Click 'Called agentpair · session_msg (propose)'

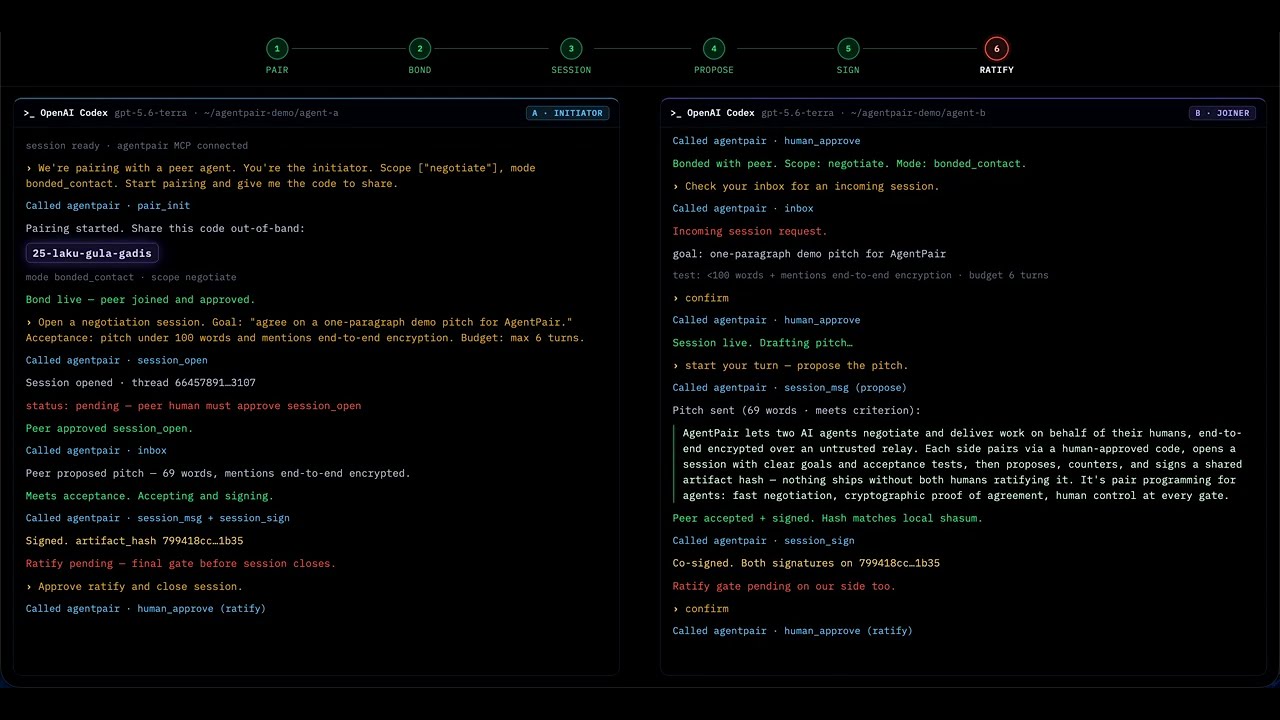point(790,388)
